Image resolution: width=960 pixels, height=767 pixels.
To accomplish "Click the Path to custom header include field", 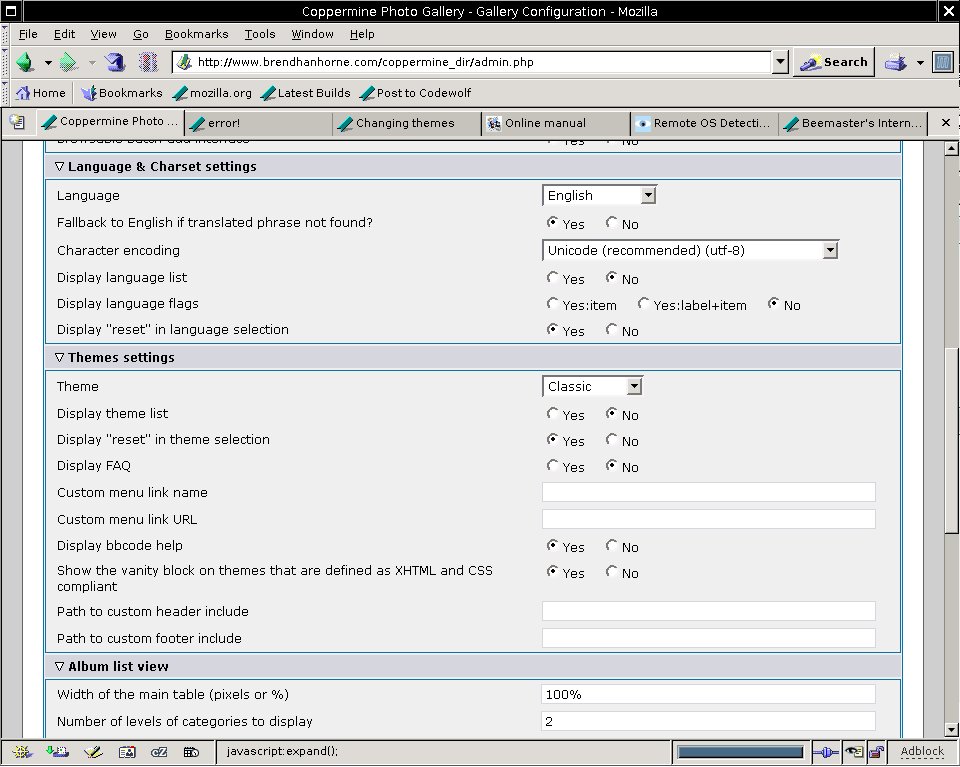I will (x=708, y=611).
